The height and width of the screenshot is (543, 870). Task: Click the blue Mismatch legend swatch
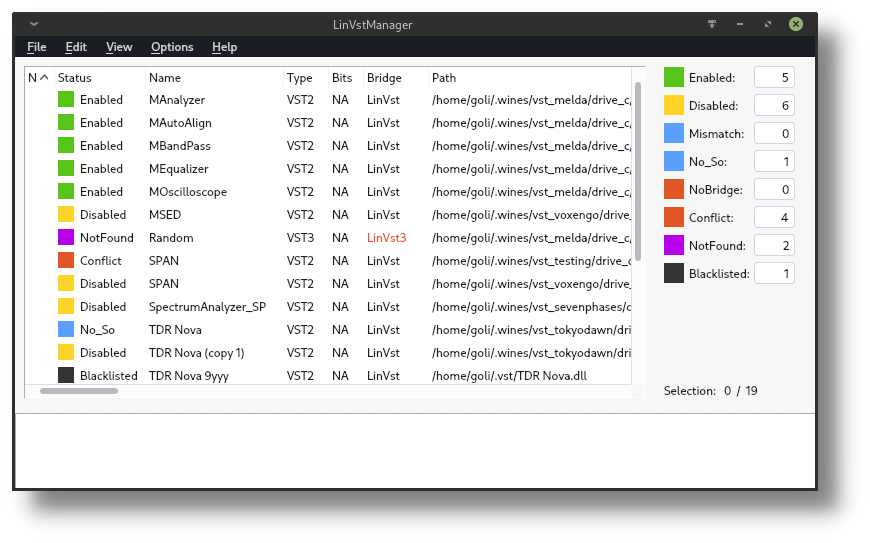[x=674, y=133]
